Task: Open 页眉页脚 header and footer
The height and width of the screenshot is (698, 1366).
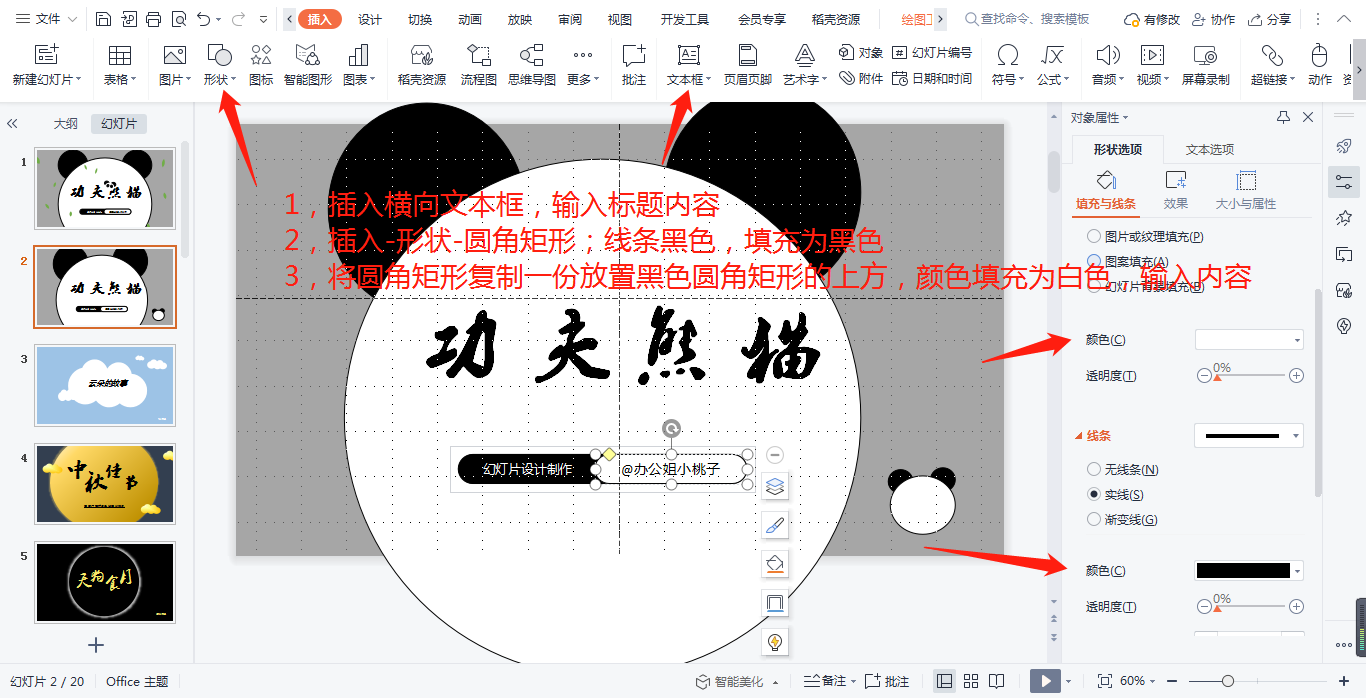Action: 747,66
